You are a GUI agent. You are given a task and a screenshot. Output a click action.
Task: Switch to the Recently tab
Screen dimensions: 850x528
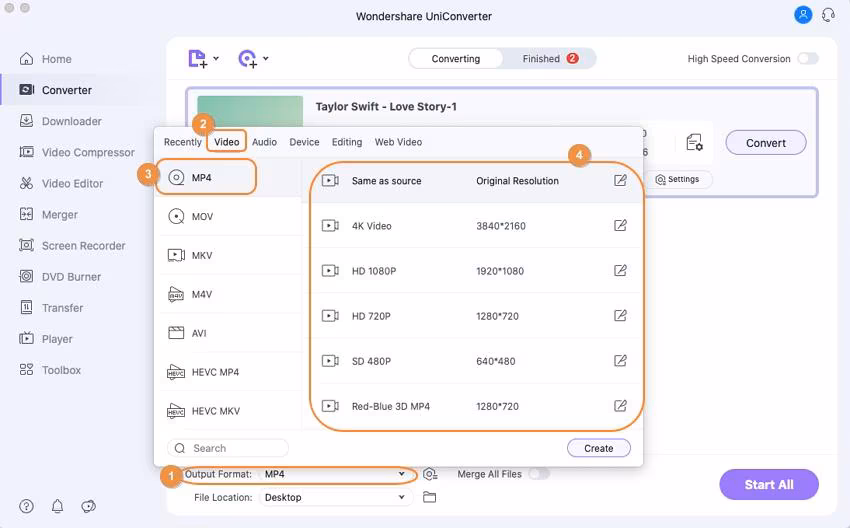point(183,142)
